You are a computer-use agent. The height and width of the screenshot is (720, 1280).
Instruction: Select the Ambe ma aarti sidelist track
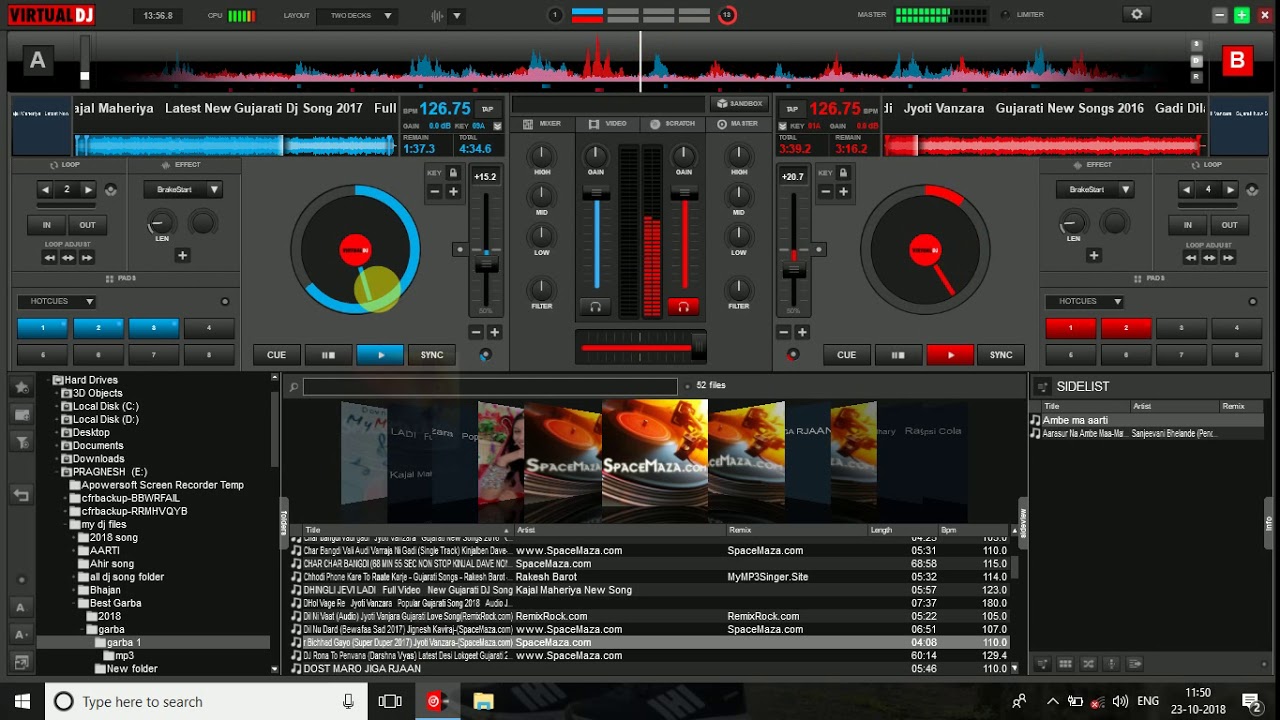point(1146,420)
